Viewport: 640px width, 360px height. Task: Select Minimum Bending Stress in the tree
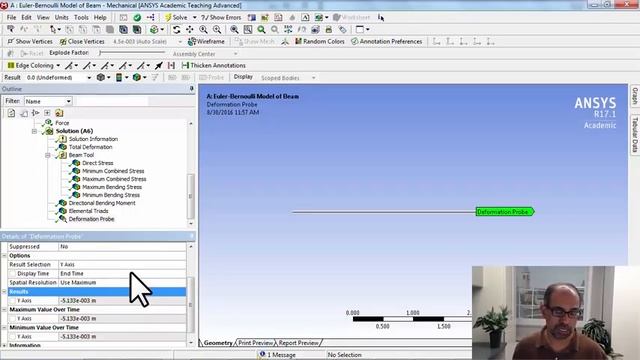tap(111, 195)
